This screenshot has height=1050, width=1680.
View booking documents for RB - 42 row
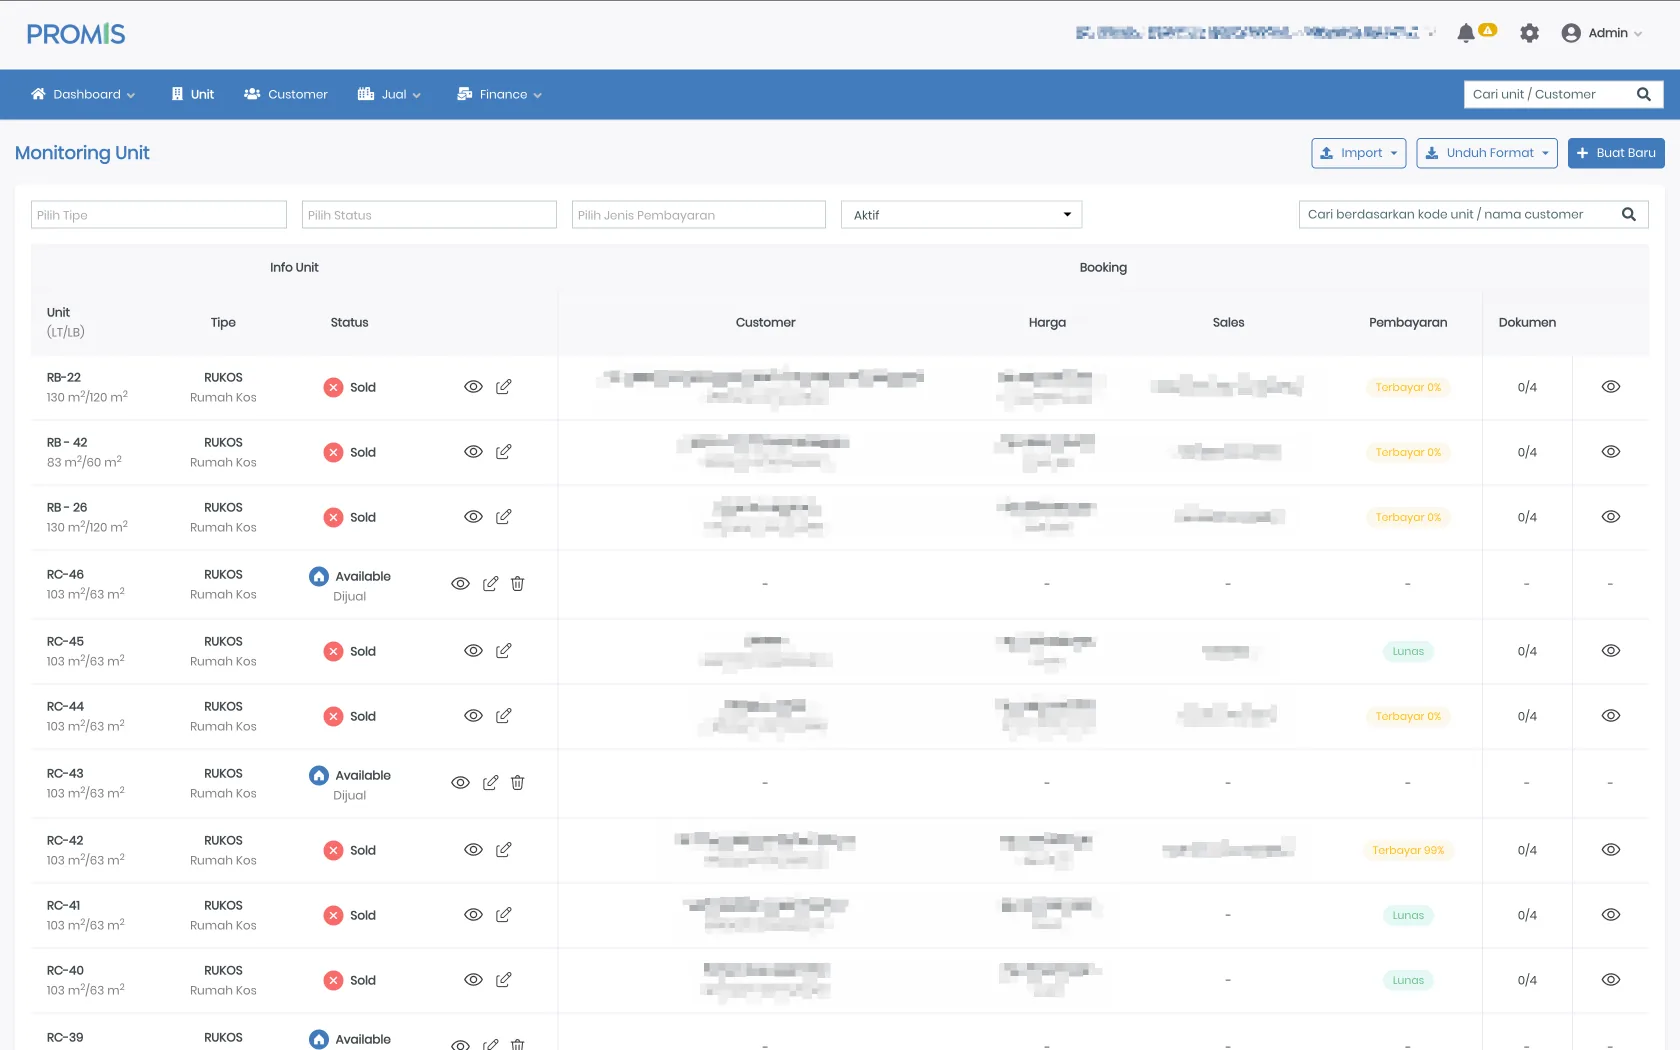[1611, 452]
